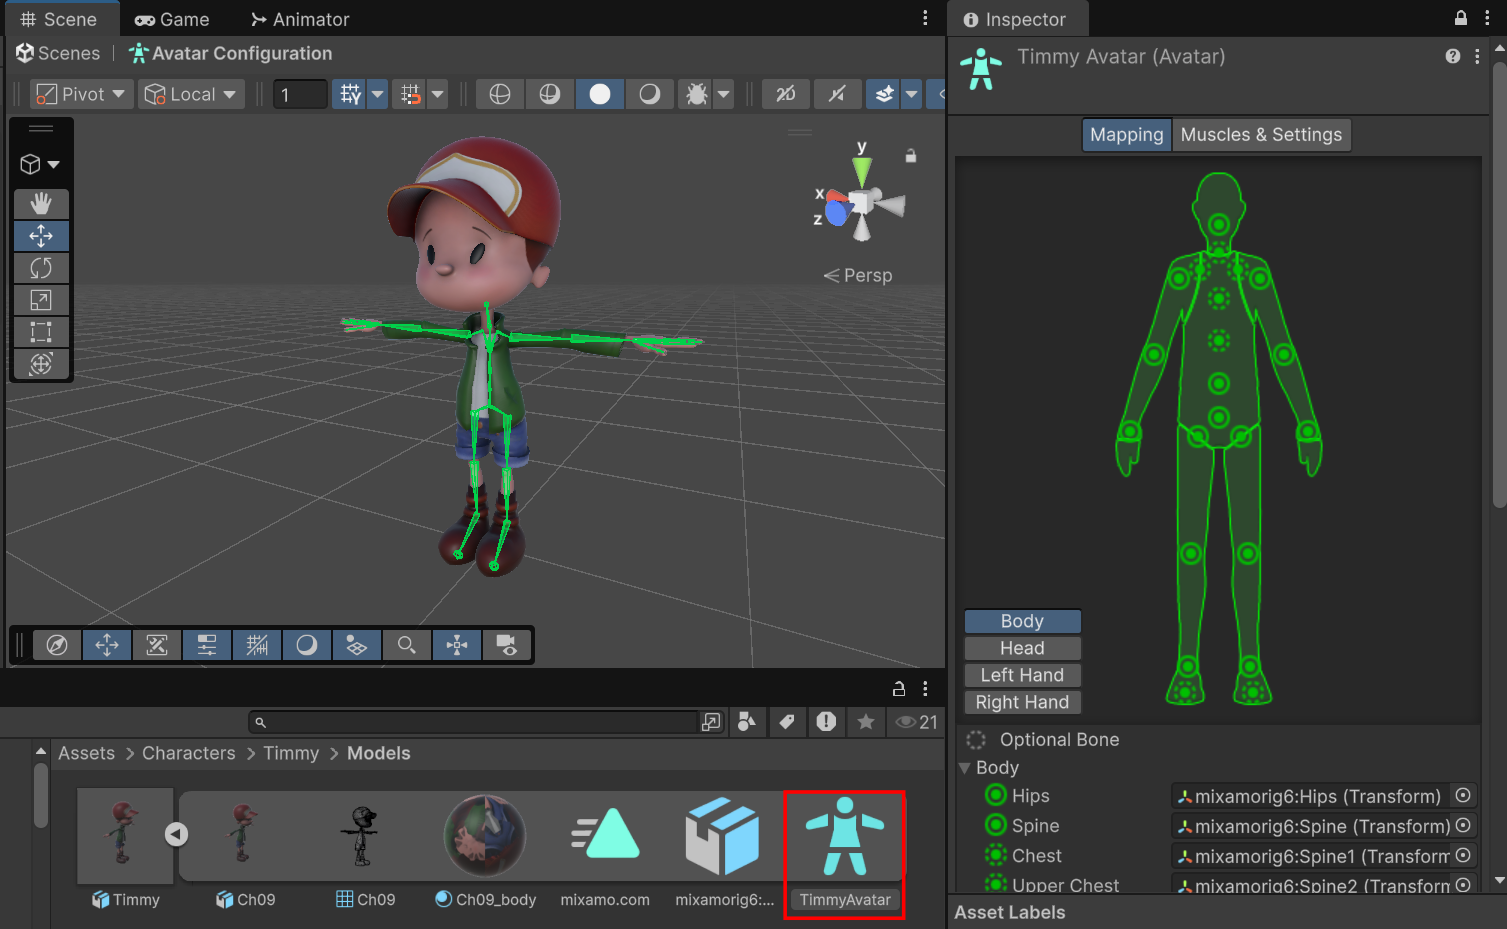Open the Pivot dropdown
The height and width of the screenshot is (929, 1507).
click(x=81, y=94)
